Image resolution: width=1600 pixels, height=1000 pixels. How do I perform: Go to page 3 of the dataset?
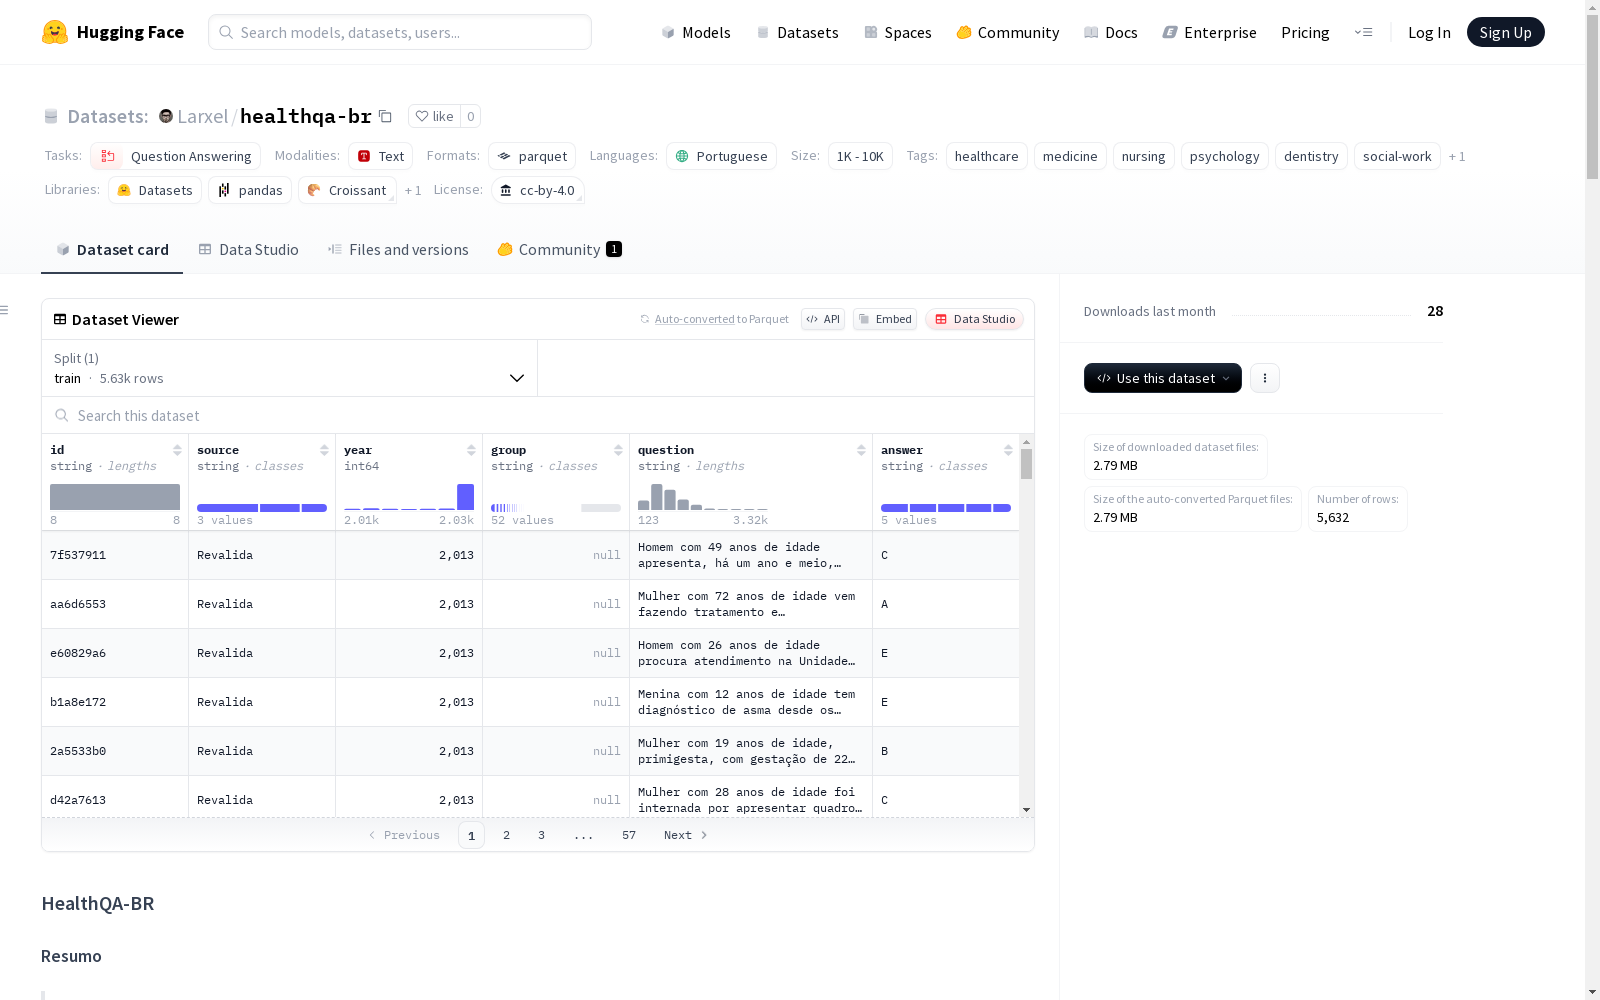(542, 835)
